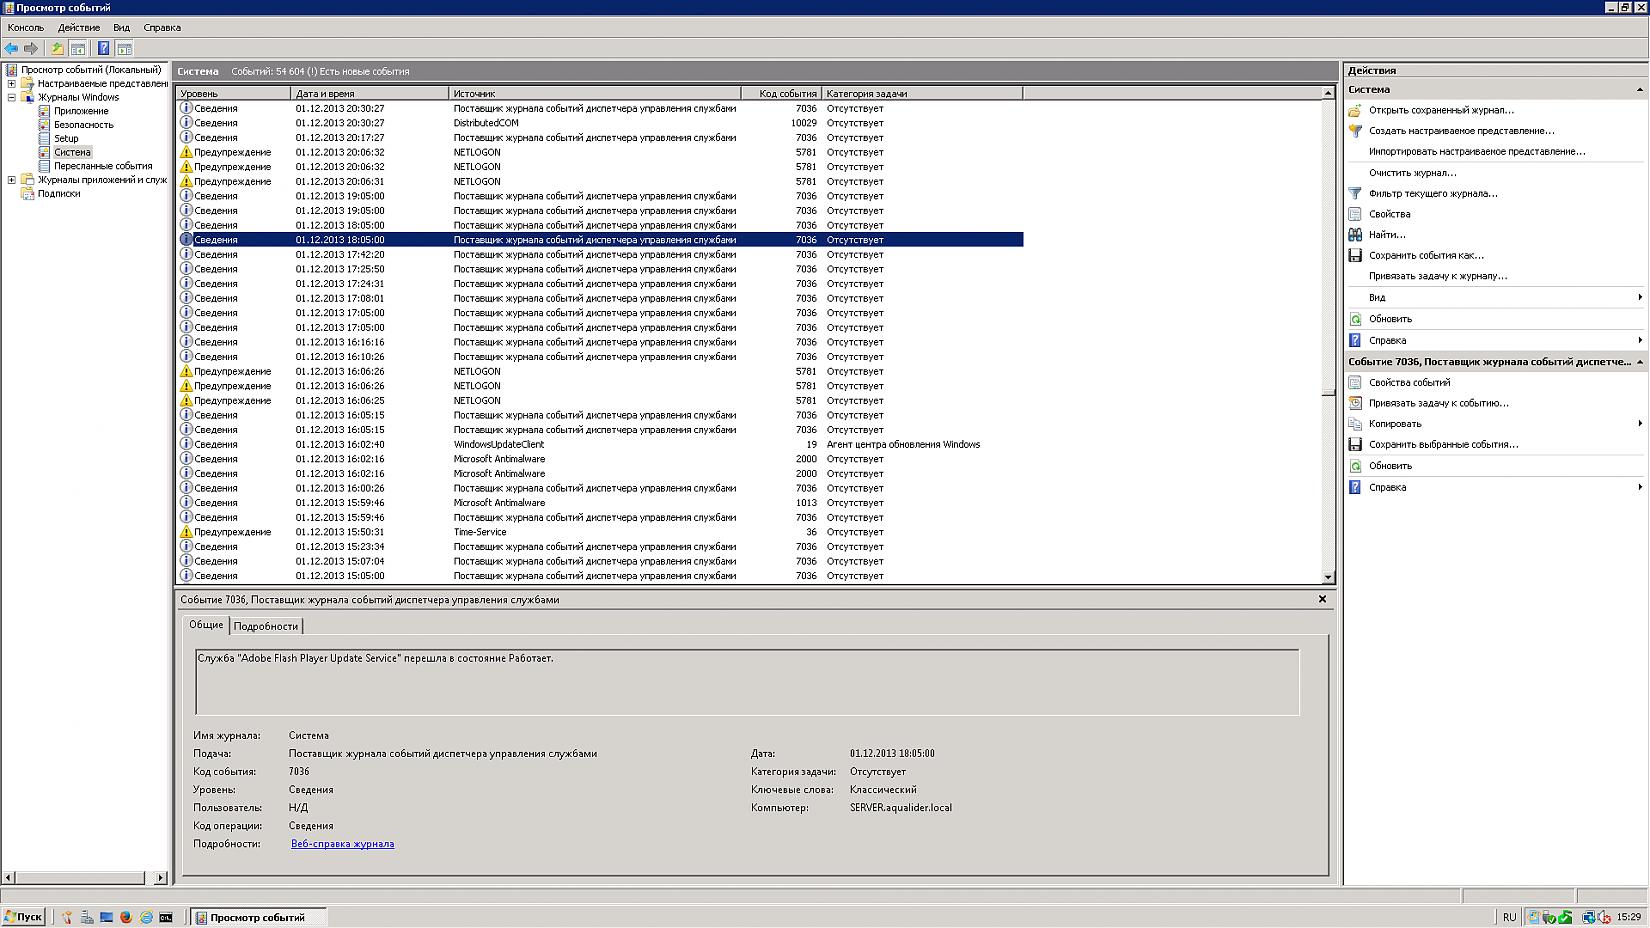Collapse the Система actions section
Viewport: 1650px width, 928px height.
1639,90
